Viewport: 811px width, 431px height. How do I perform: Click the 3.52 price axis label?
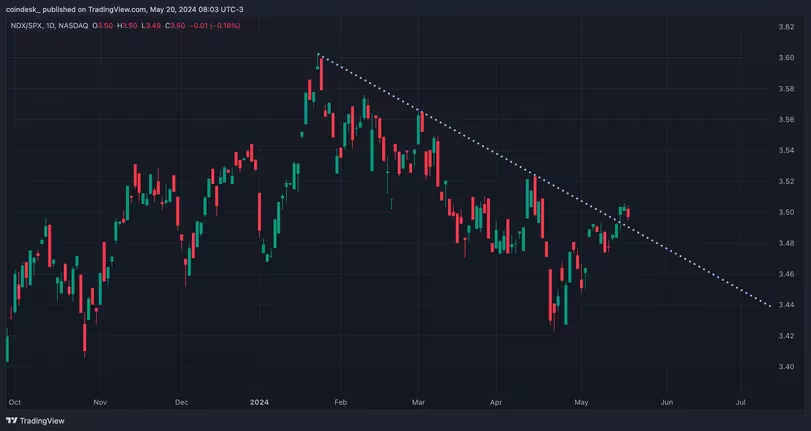[786, 182]
